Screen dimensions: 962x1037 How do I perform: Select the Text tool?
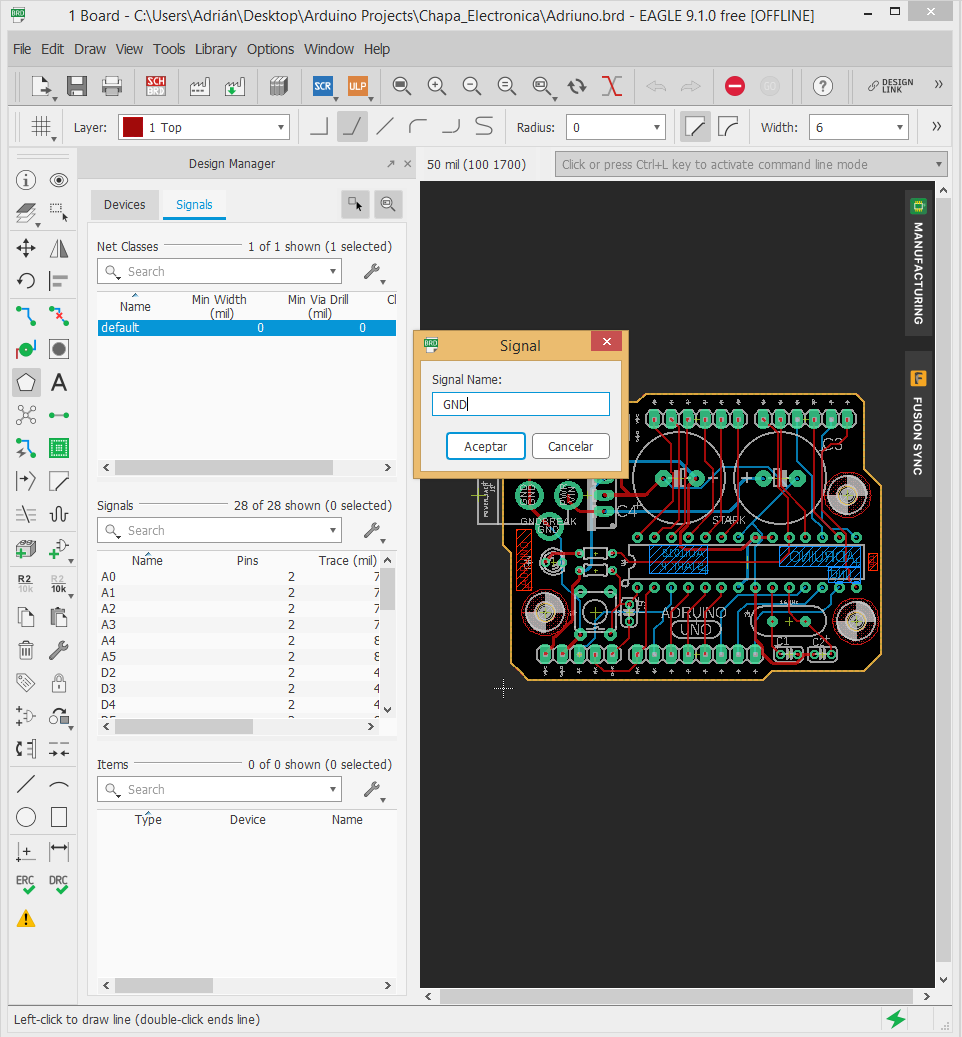click(59, 382)
